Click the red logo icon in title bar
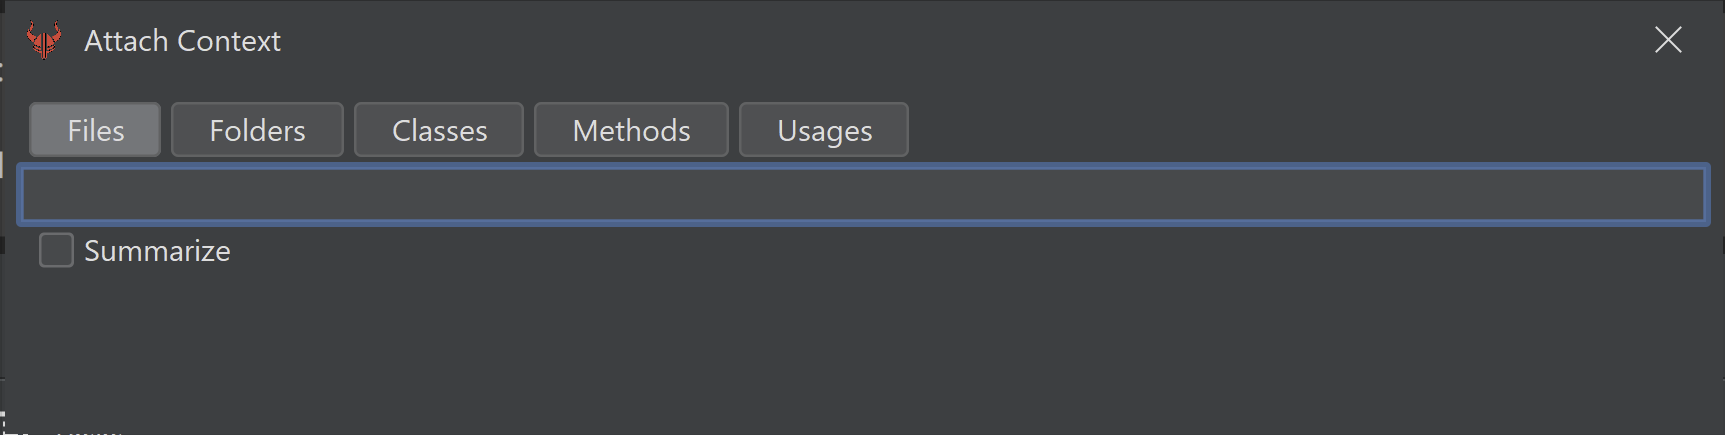This screenshot has height=435, width=1725. point(44,40)
